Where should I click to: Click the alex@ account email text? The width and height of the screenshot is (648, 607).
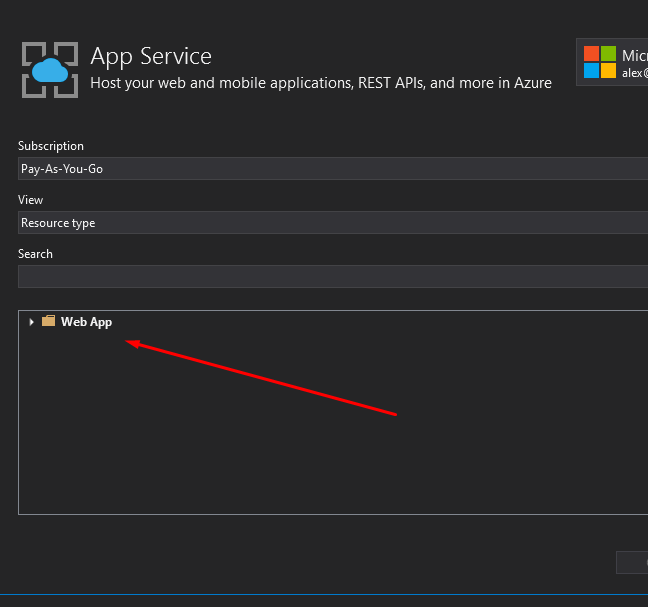click(634, 73)
